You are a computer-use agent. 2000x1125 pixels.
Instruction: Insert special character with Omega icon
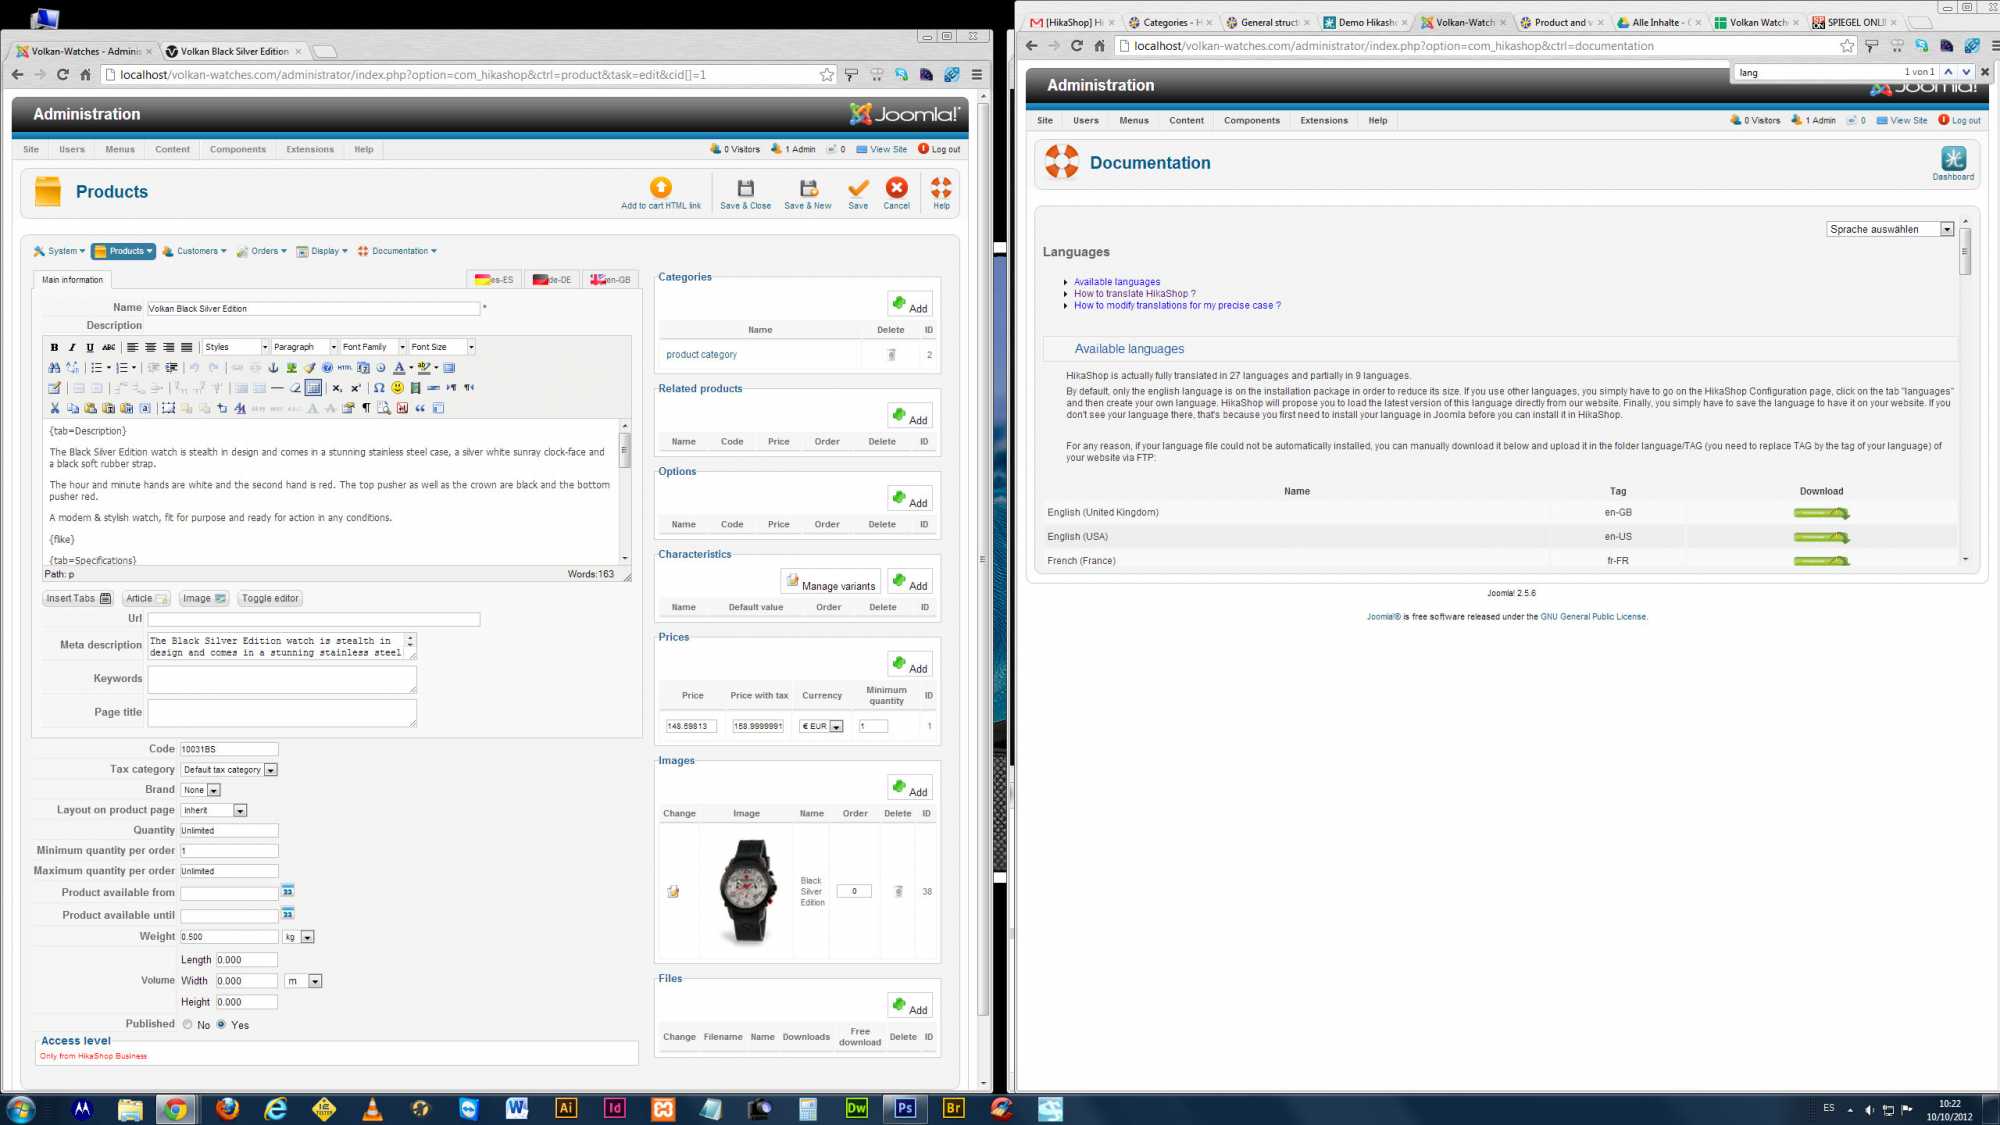pyautogui.click(x=379, y=388)
